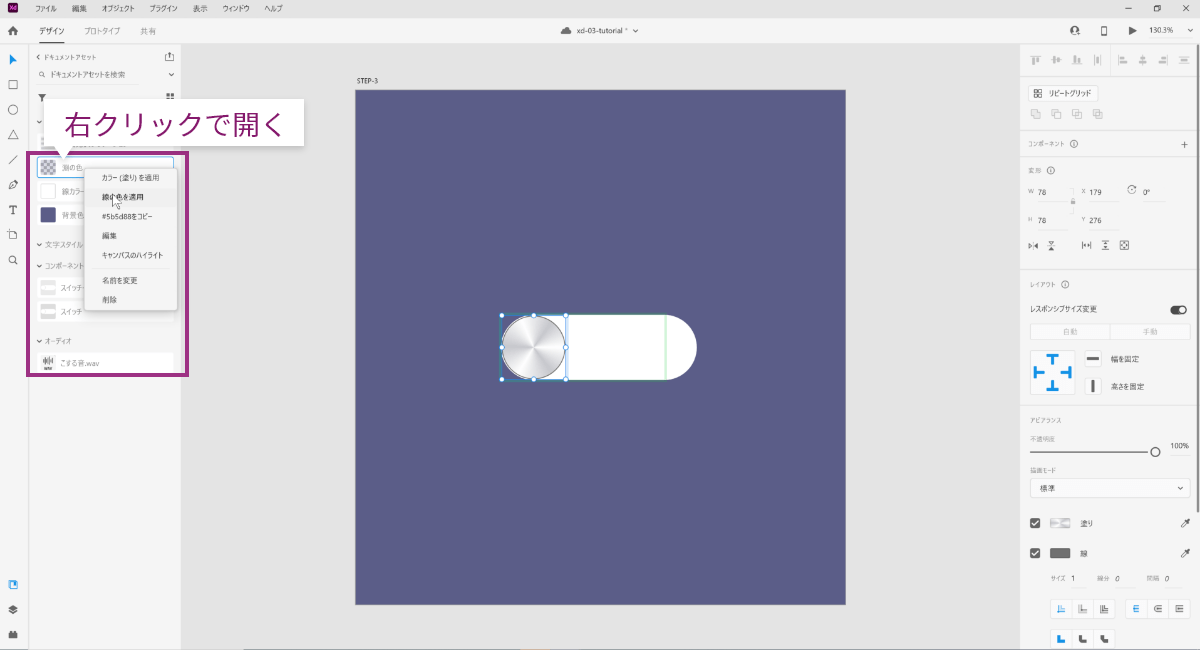Go to the Home screen icon
Viewport: 1200px width, 650px height.
(x=13, y=30)
